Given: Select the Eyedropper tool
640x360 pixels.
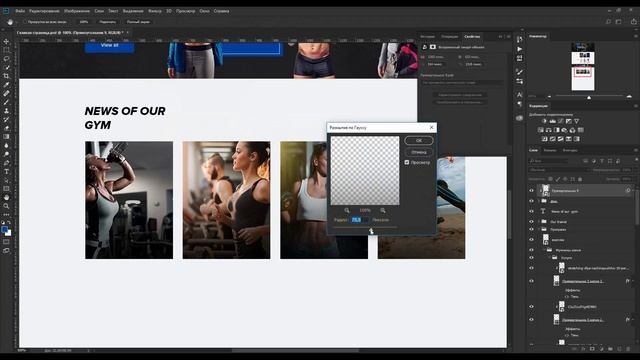Looking at the screenshot, I should tap(6, 84).
